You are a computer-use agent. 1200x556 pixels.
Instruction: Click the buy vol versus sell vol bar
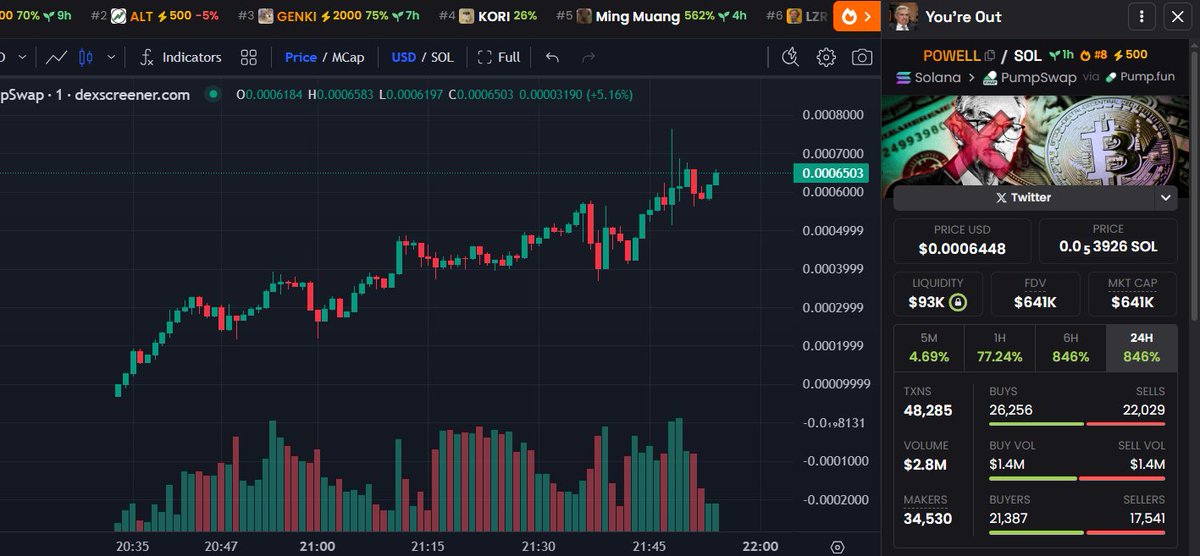click(x=1077, y=479)
